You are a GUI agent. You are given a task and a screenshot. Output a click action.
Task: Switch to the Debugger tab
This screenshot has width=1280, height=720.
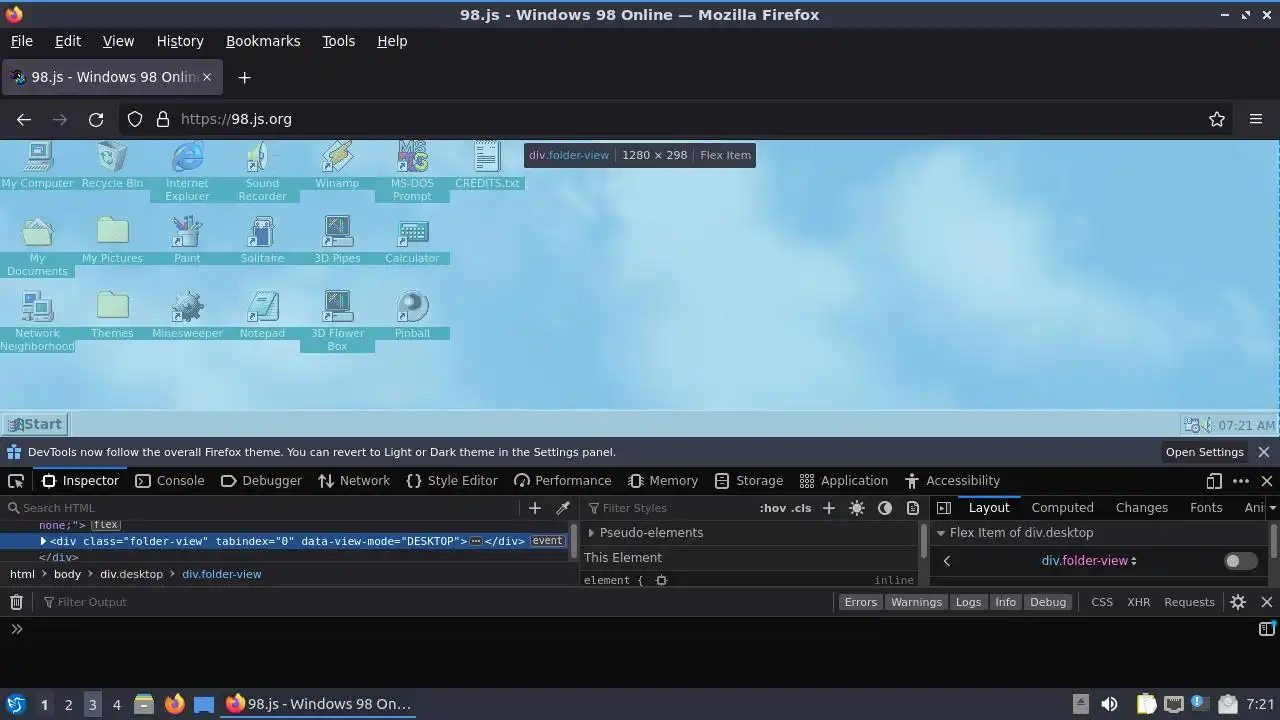point(260,481)
